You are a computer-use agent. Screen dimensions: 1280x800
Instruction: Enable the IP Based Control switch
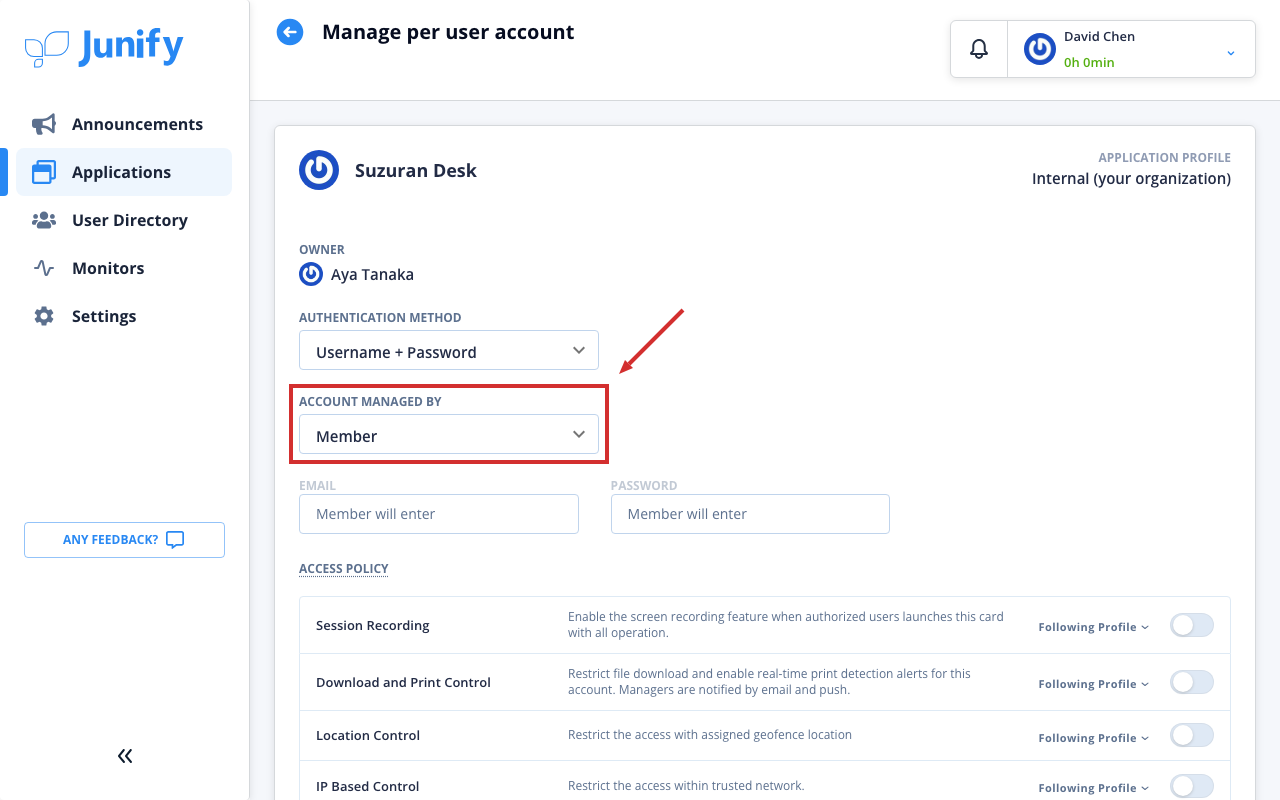click(1192, 787)
